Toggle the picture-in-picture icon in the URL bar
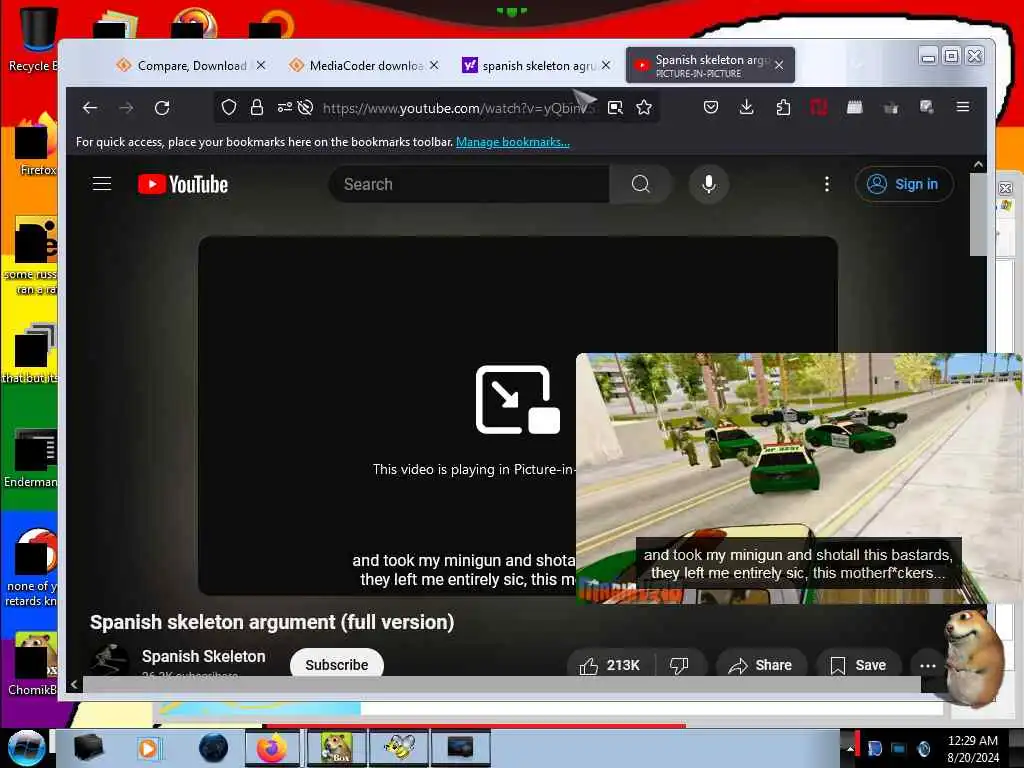The height and width of the screenshot is (768, 1024). [x=615, y=108]
